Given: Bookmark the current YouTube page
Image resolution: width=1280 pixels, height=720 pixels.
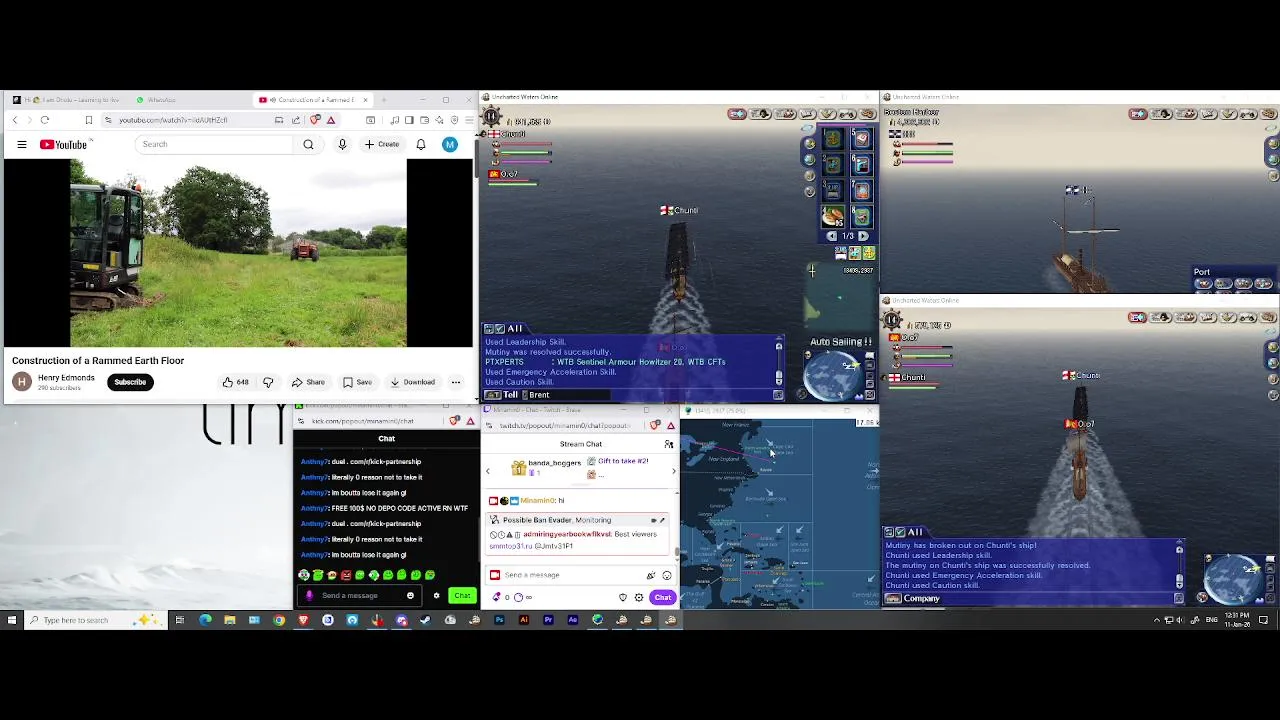Looking at the screenshot, I should click(x=88, y=120).
